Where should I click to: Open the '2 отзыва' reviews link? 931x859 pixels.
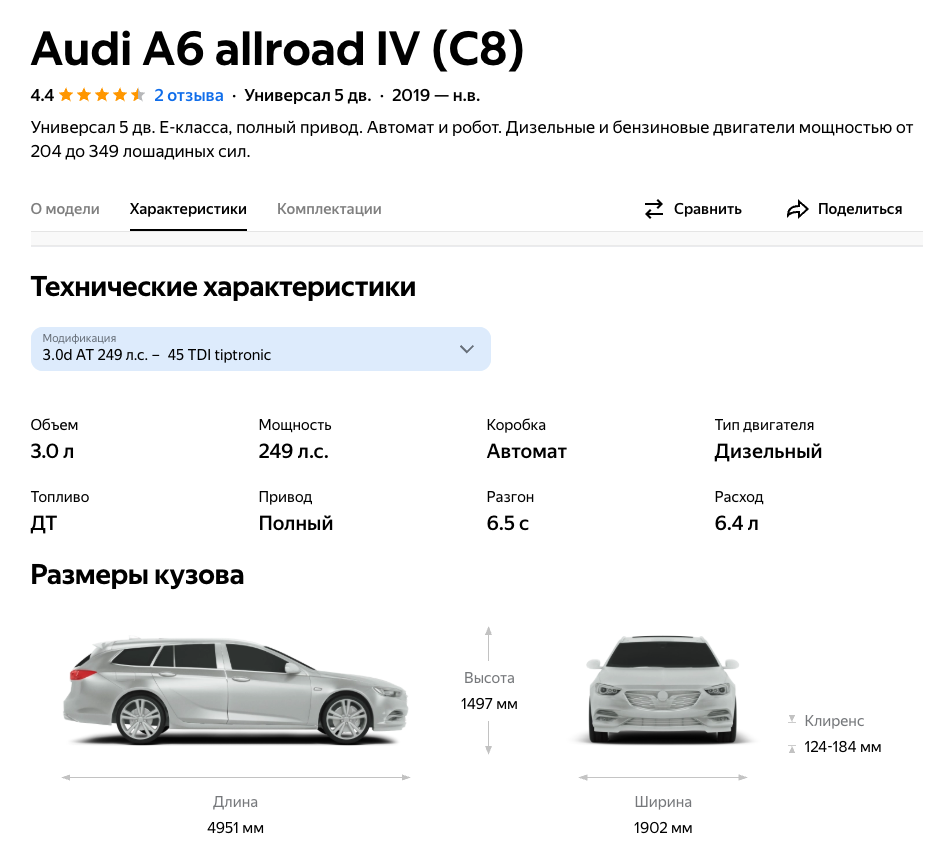pos(188,96)
